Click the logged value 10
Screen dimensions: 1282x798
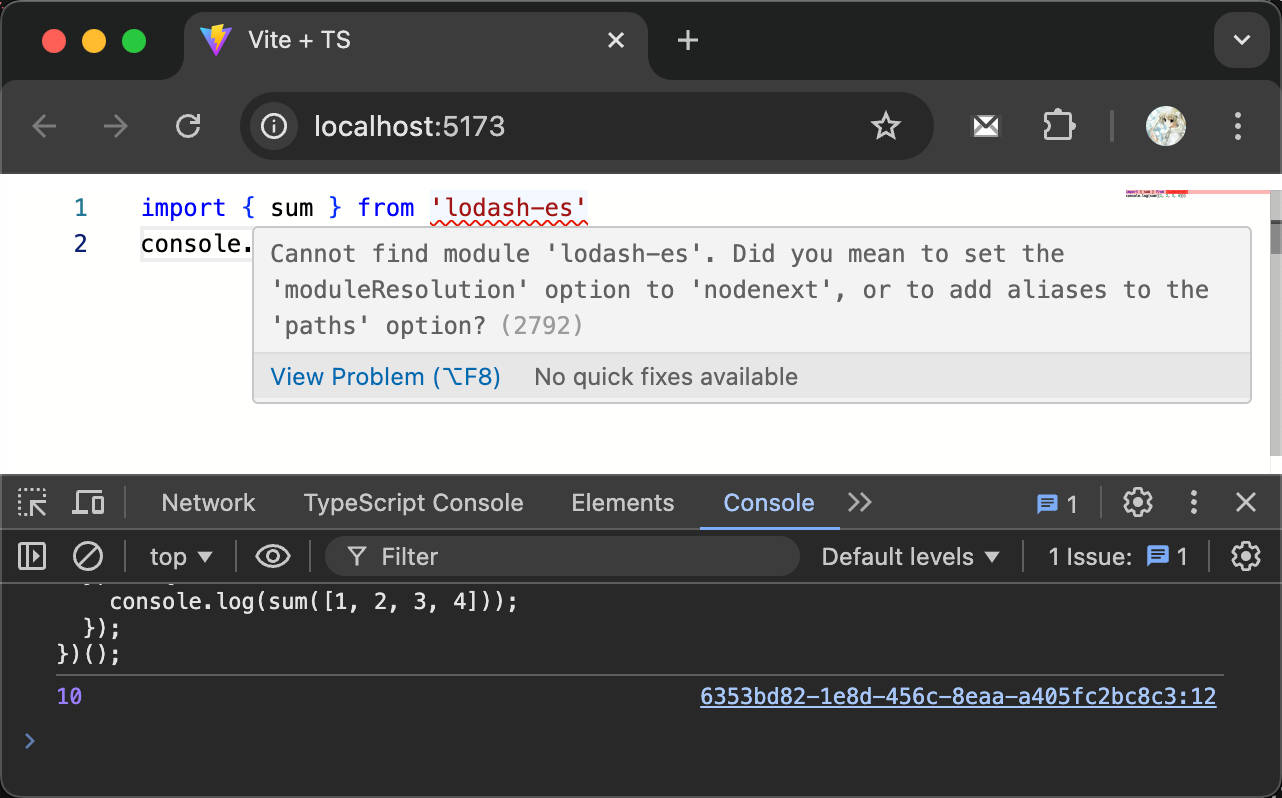[x=69, y=696]
